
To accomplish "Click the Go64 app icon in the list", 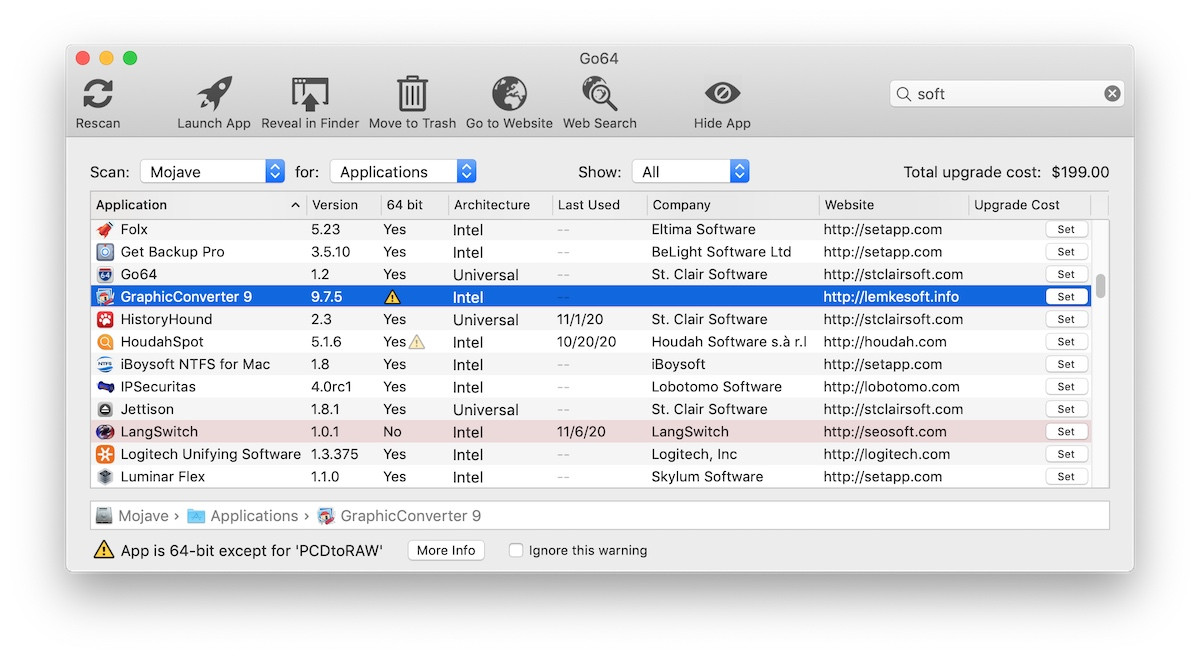I will pyautogui.click(x=105, y=274).
